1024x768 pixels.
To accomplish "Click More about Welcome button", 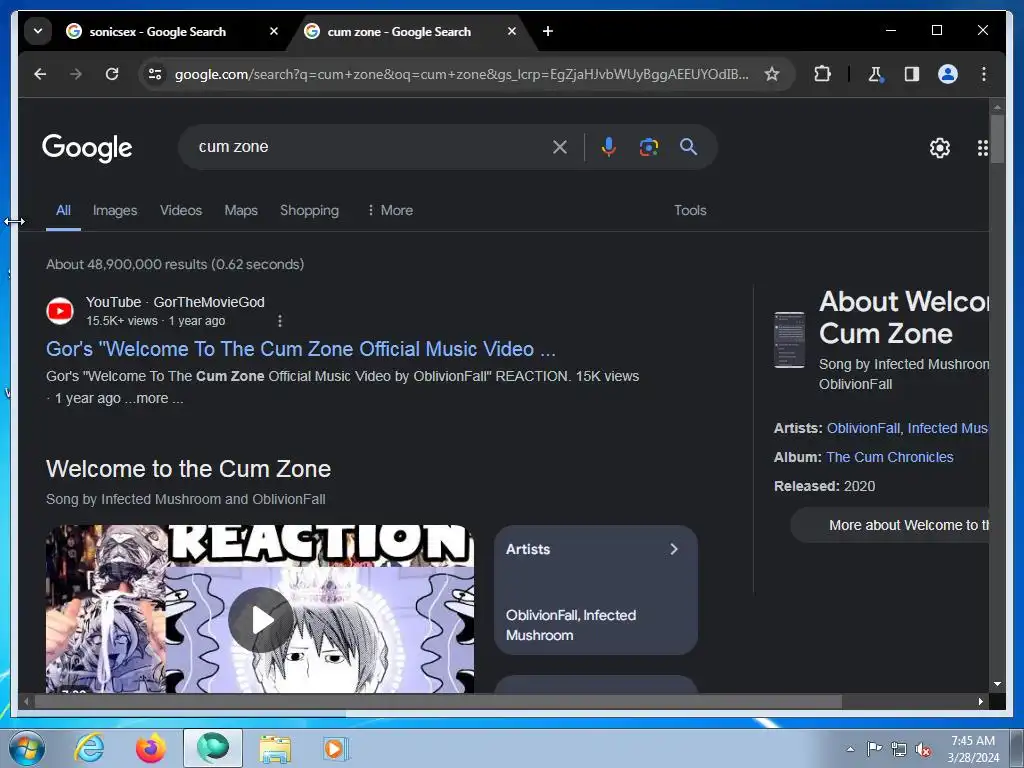I will pyautogui.click(x=889, y=525).
